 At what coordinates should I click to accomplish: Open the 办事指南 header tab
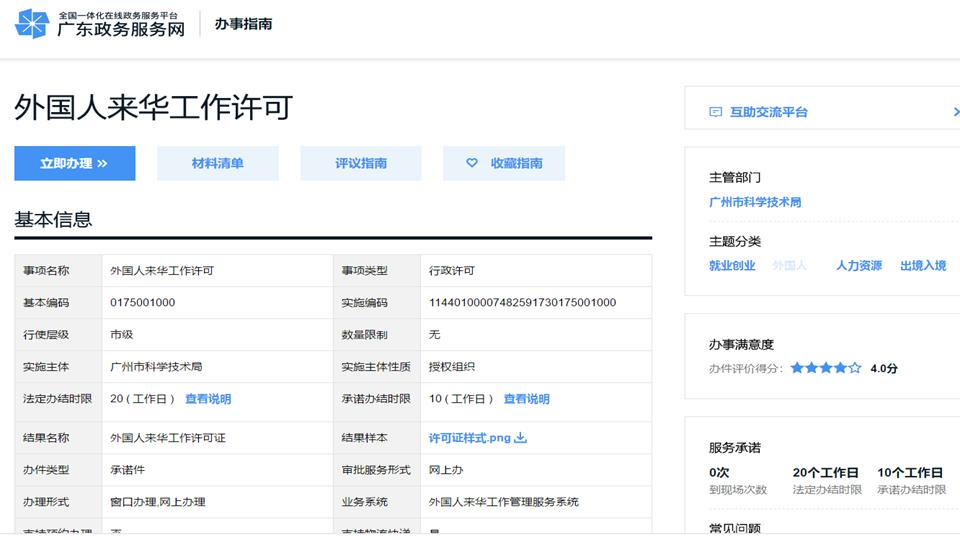[243, 24]
